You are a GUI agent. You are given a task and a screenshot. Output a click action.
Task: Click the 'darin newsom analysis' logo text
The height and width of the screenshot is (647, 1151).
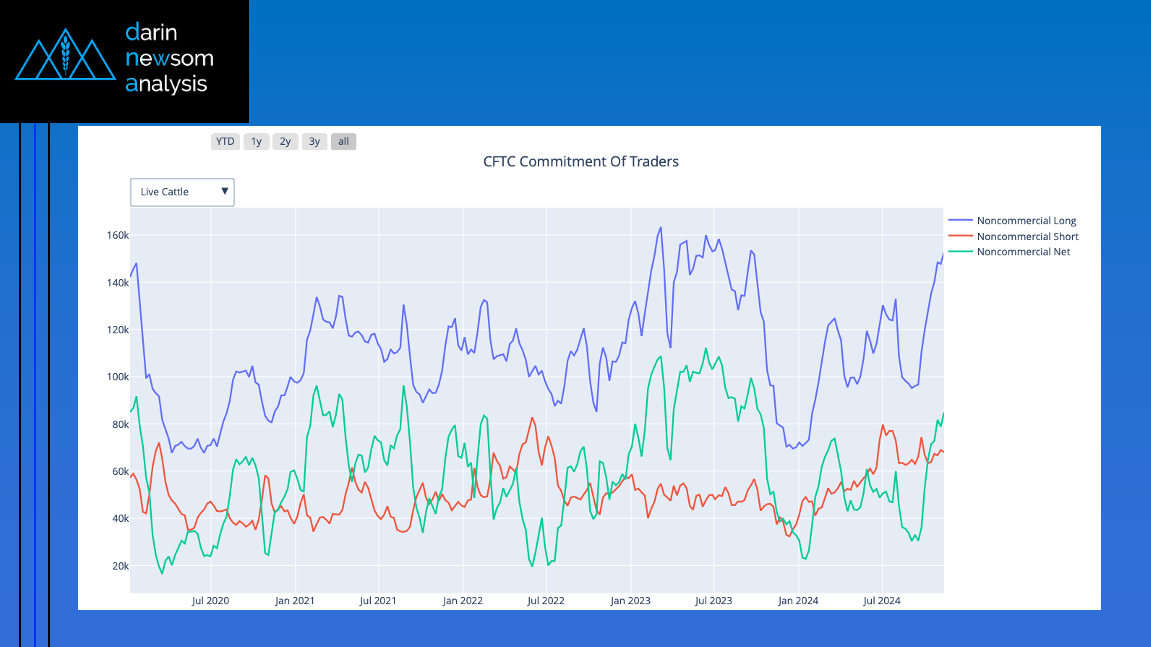[169, 58]
